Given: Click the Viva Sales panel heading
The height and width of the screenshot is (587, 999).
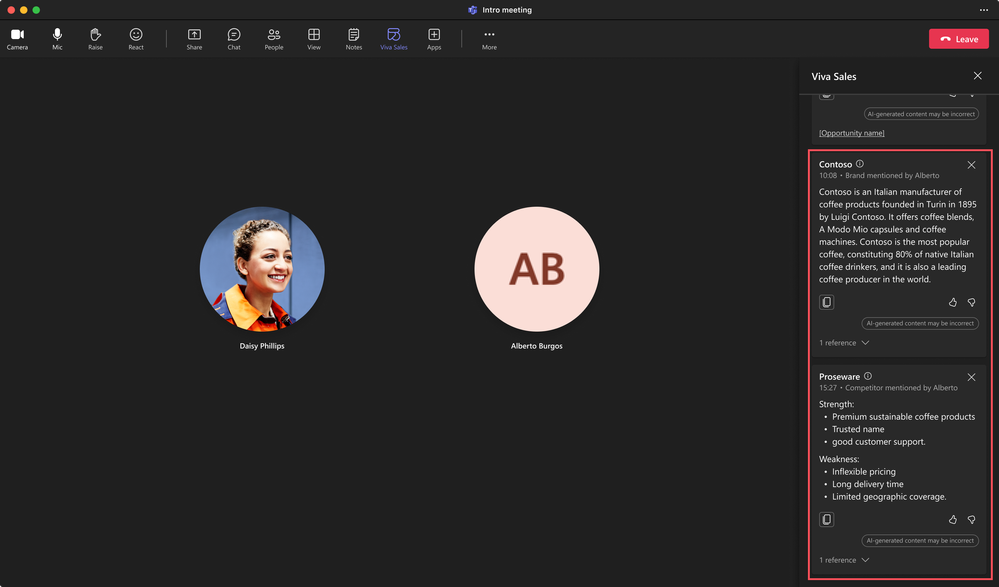Looking at the screenshot, I should tap(833, 76).
